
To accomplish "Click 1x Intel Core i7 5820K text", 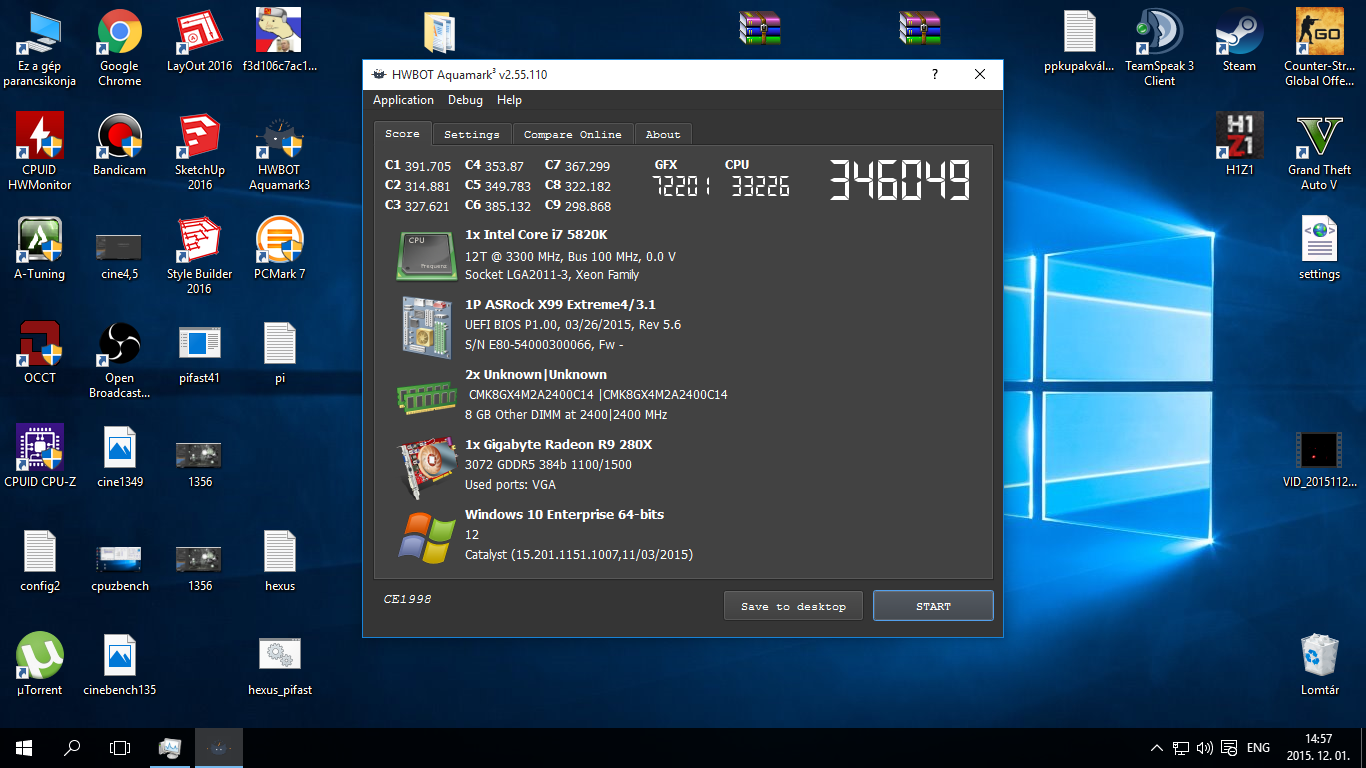I will click(536, 235).
